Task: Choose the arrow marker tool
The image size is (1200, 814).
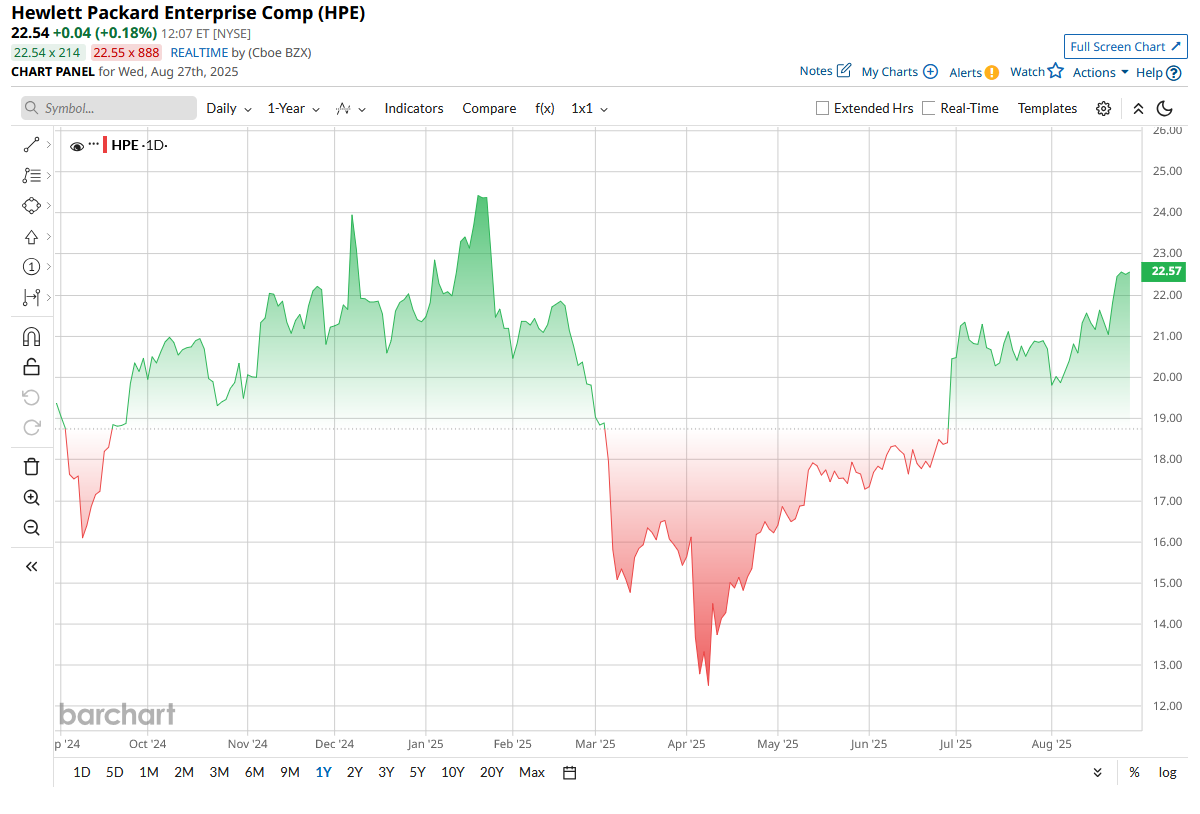Action: point(31,237)
